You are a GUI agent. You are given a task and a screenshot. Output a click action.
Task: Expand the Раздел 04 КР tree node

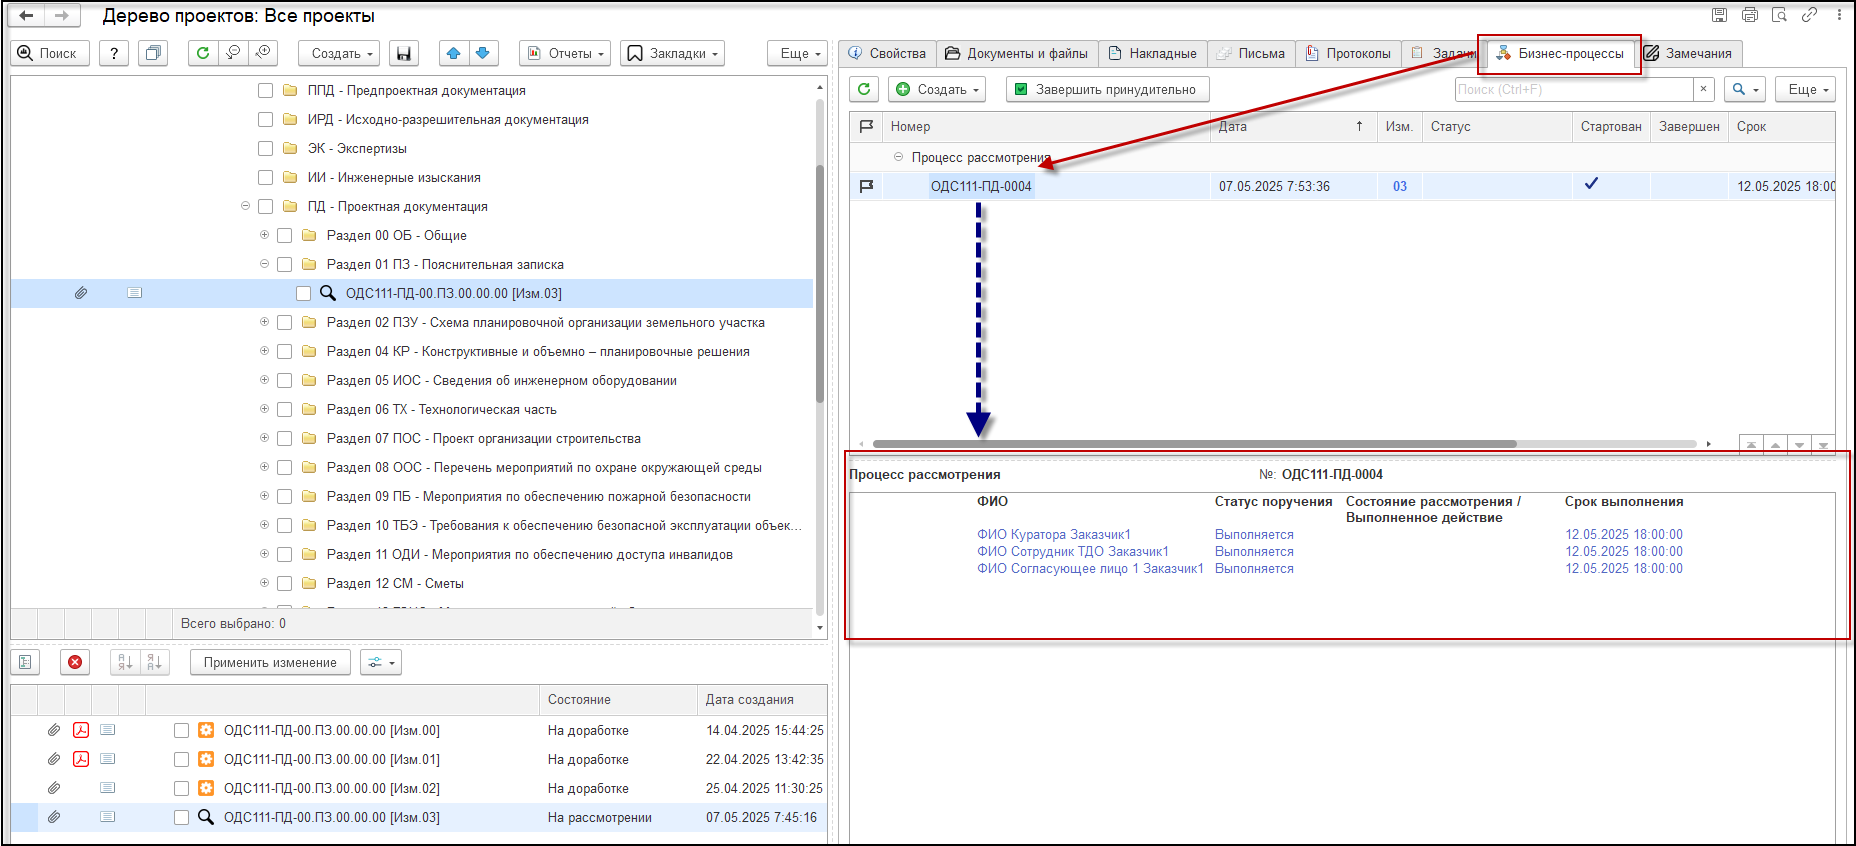click(264, 351)
